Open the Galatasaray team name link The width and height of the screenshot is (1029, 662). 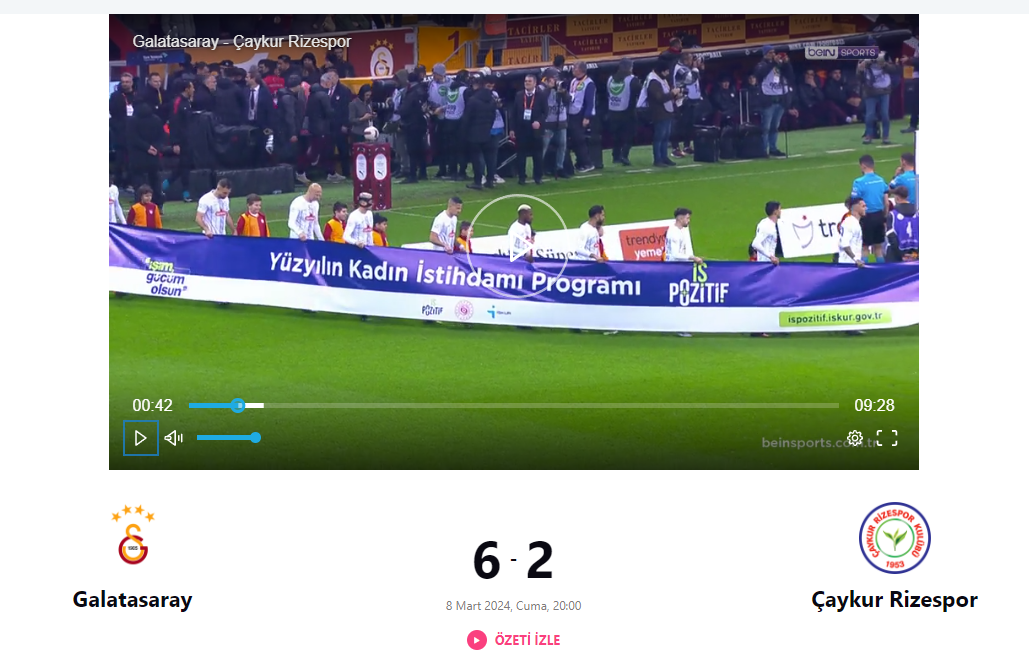[133, 600]
